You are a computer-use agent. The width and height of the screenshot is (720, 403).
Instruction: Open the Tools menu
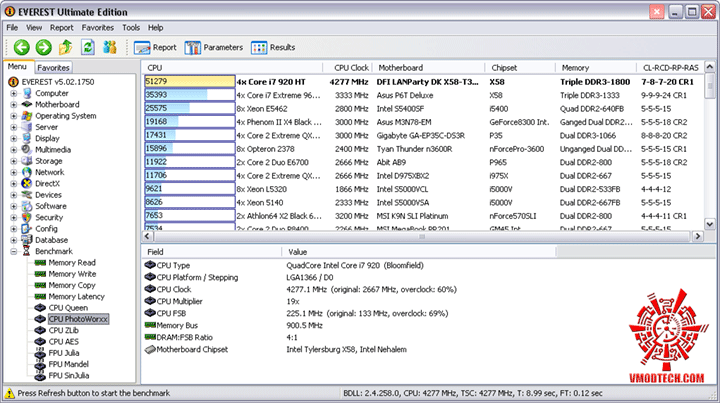coord(131,28)
